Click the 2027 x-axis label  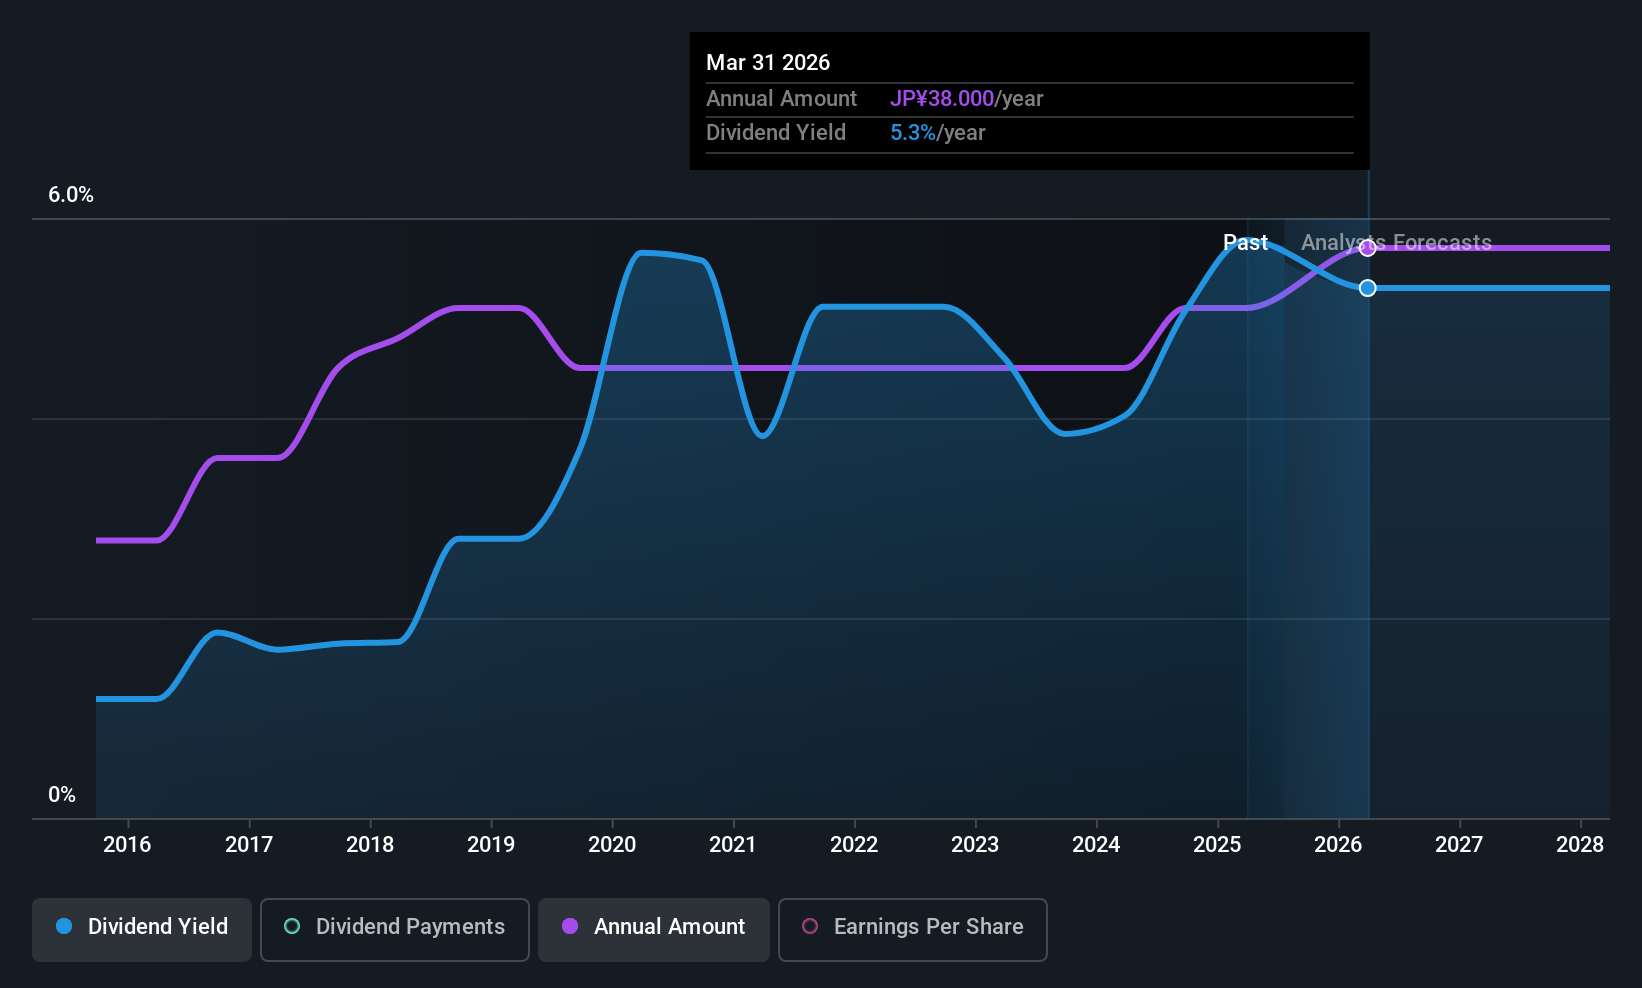pyautogui.click(x=1459, y=845)
